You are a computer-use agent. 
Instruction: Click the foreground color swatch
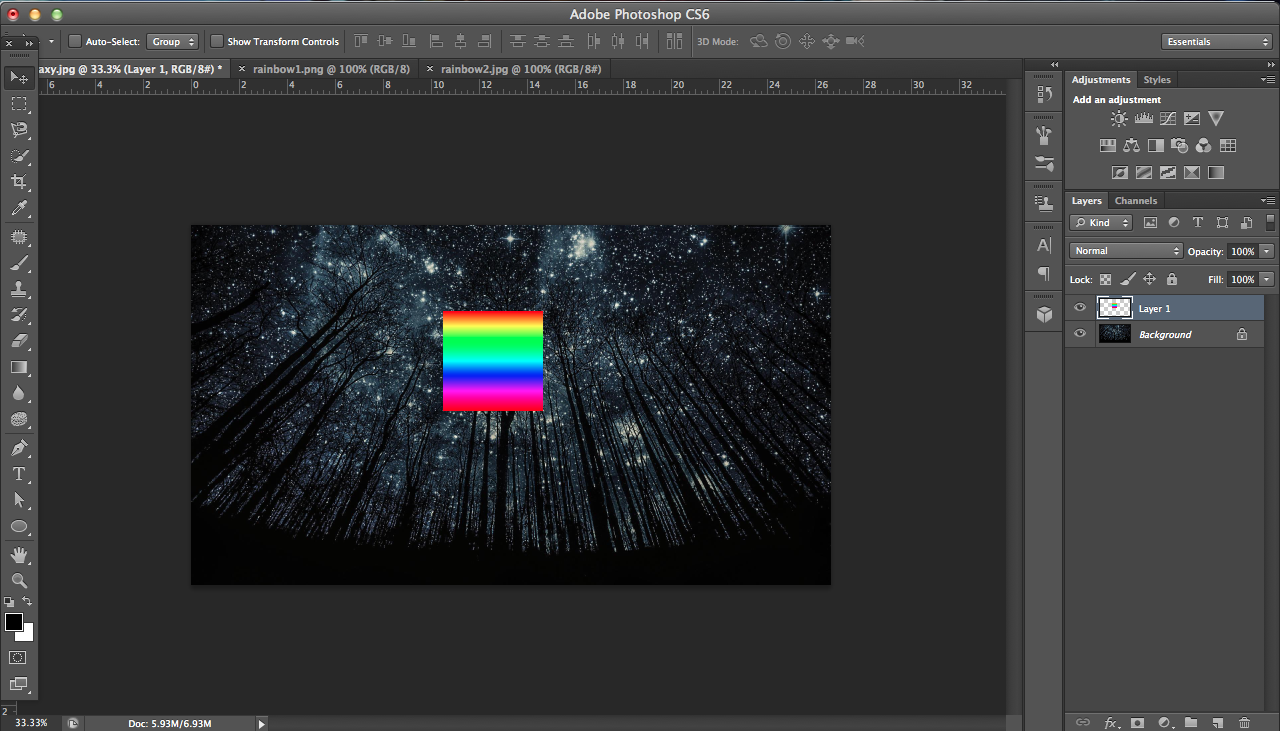(13, 622)
